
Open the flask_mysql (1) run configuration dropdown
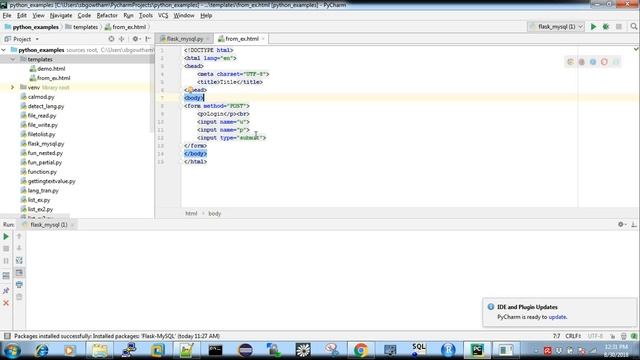tap(557, 27)
